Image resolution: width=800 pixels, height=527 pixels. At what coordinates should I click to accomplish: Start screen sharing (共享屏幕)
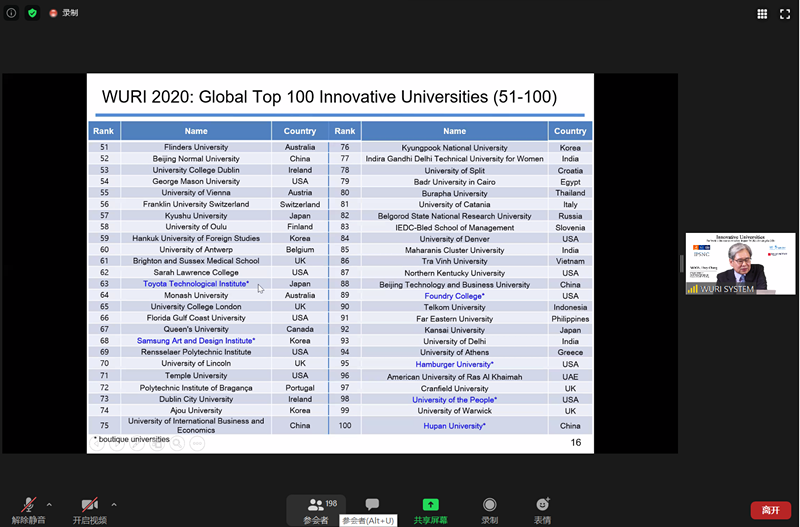point(430,510)
